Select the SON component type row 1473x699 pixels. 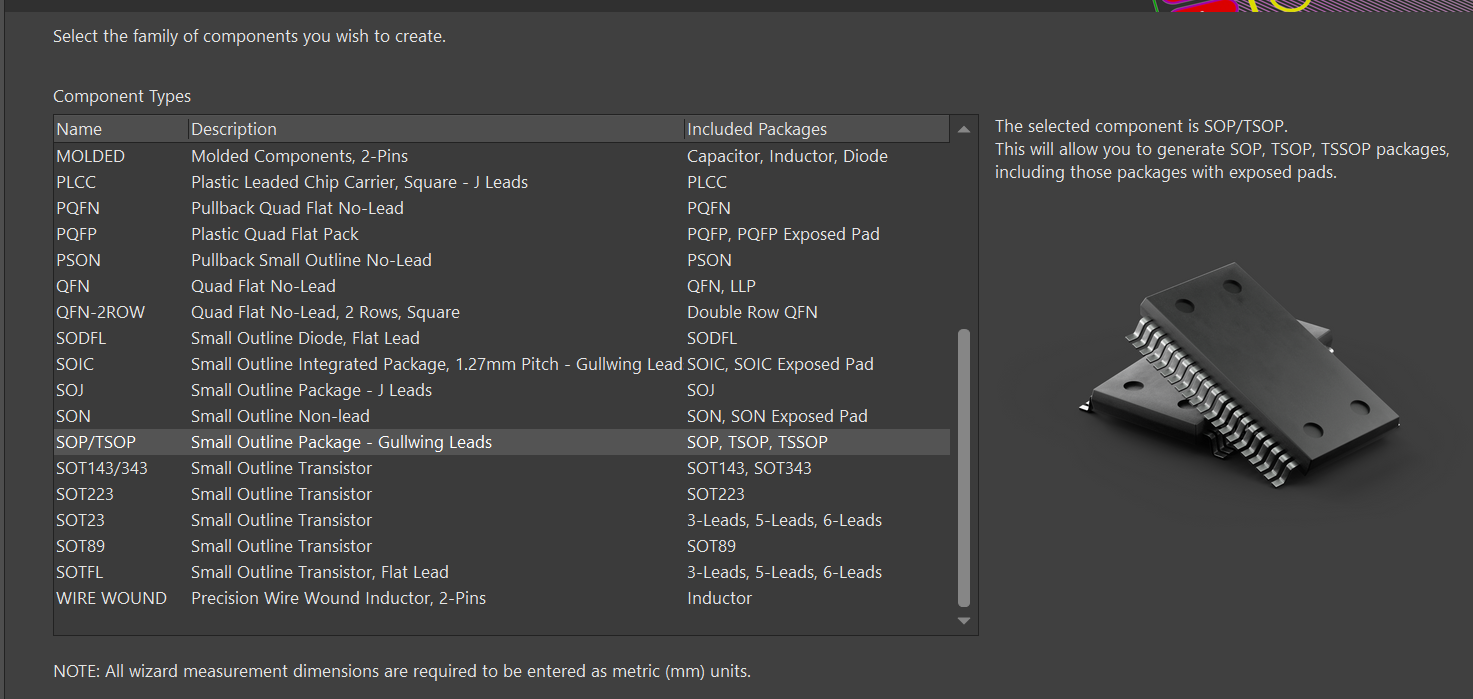(502, 416)
